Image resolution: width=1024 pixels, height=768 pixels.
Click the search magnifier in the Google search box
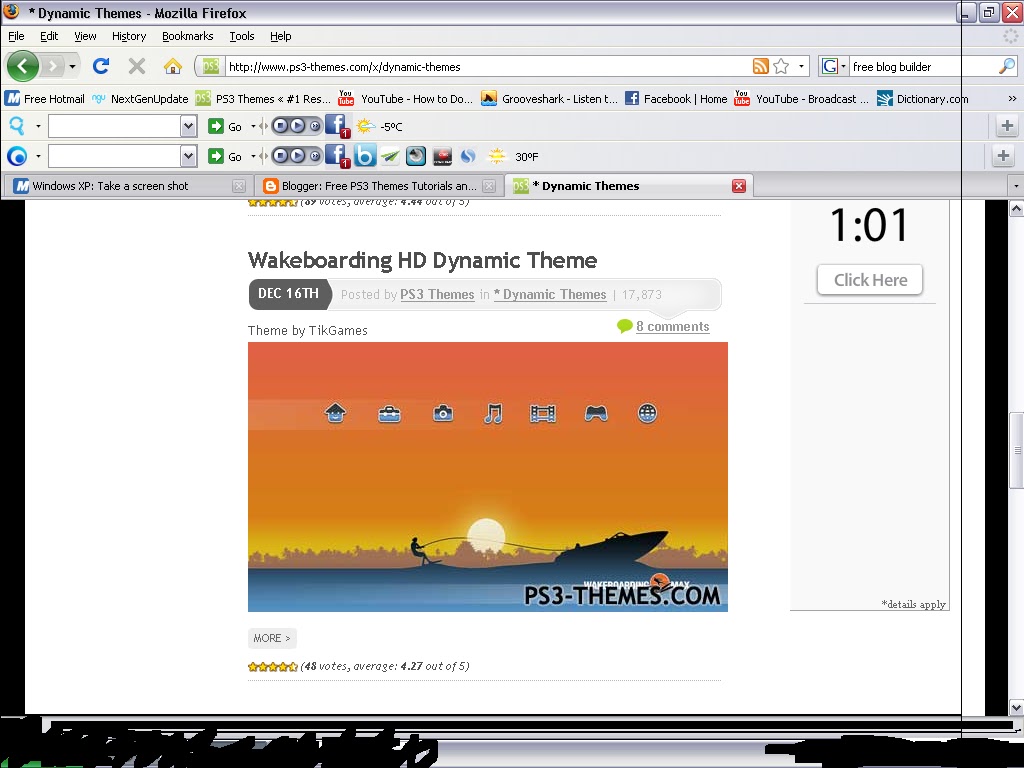pos(1007,66)
